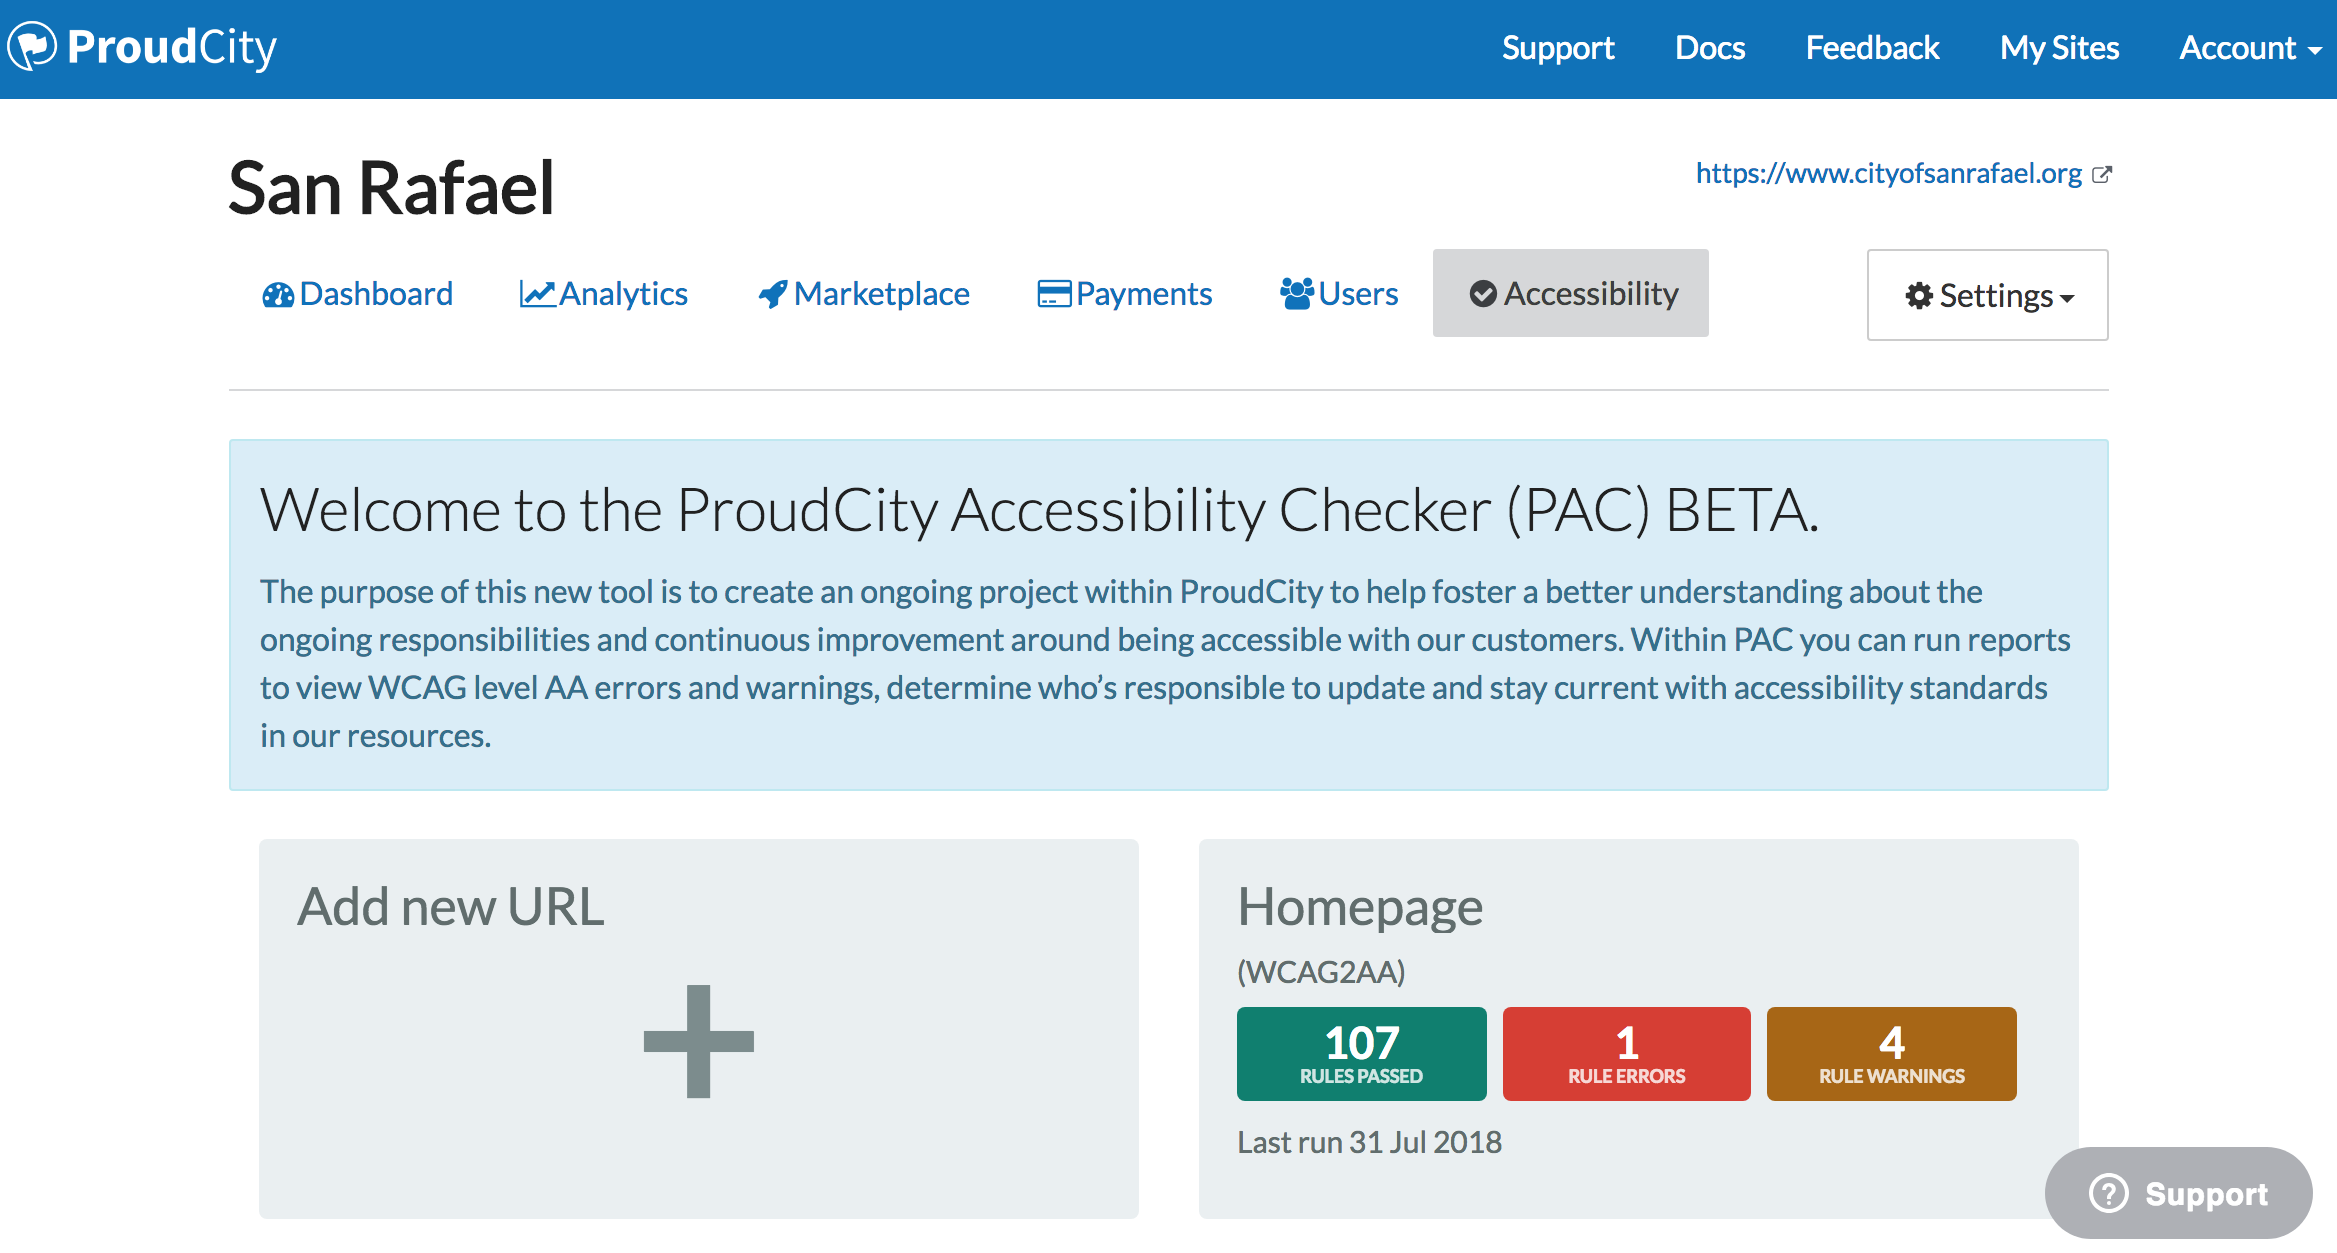
Task: Click Feedback in the top navigation
Action: coord(1872,48)
